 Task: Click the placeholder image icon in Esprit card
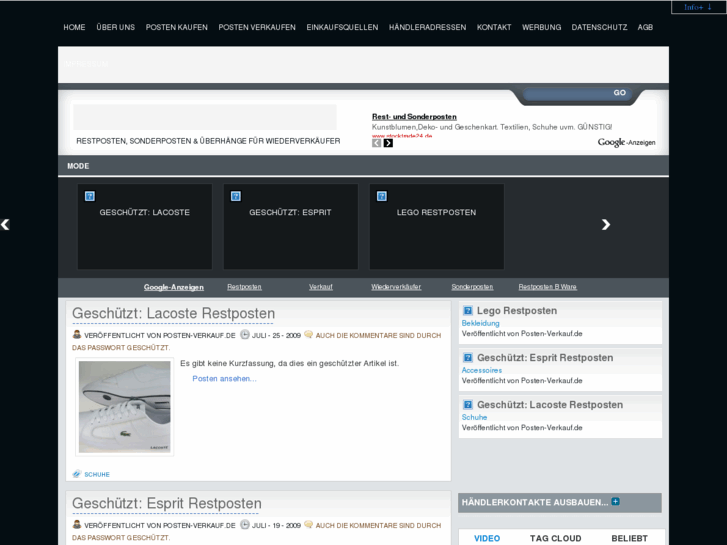click(236, 196)
